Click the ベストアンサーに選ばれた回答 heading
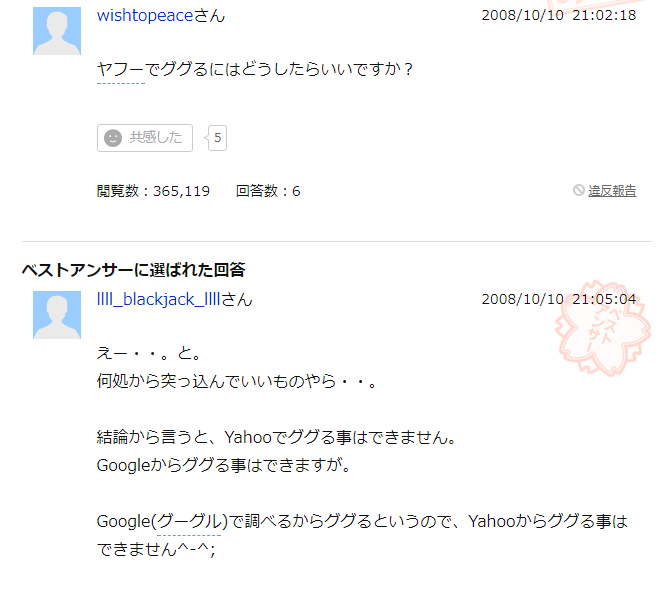The image size is (667, 594). pos(134,270)
